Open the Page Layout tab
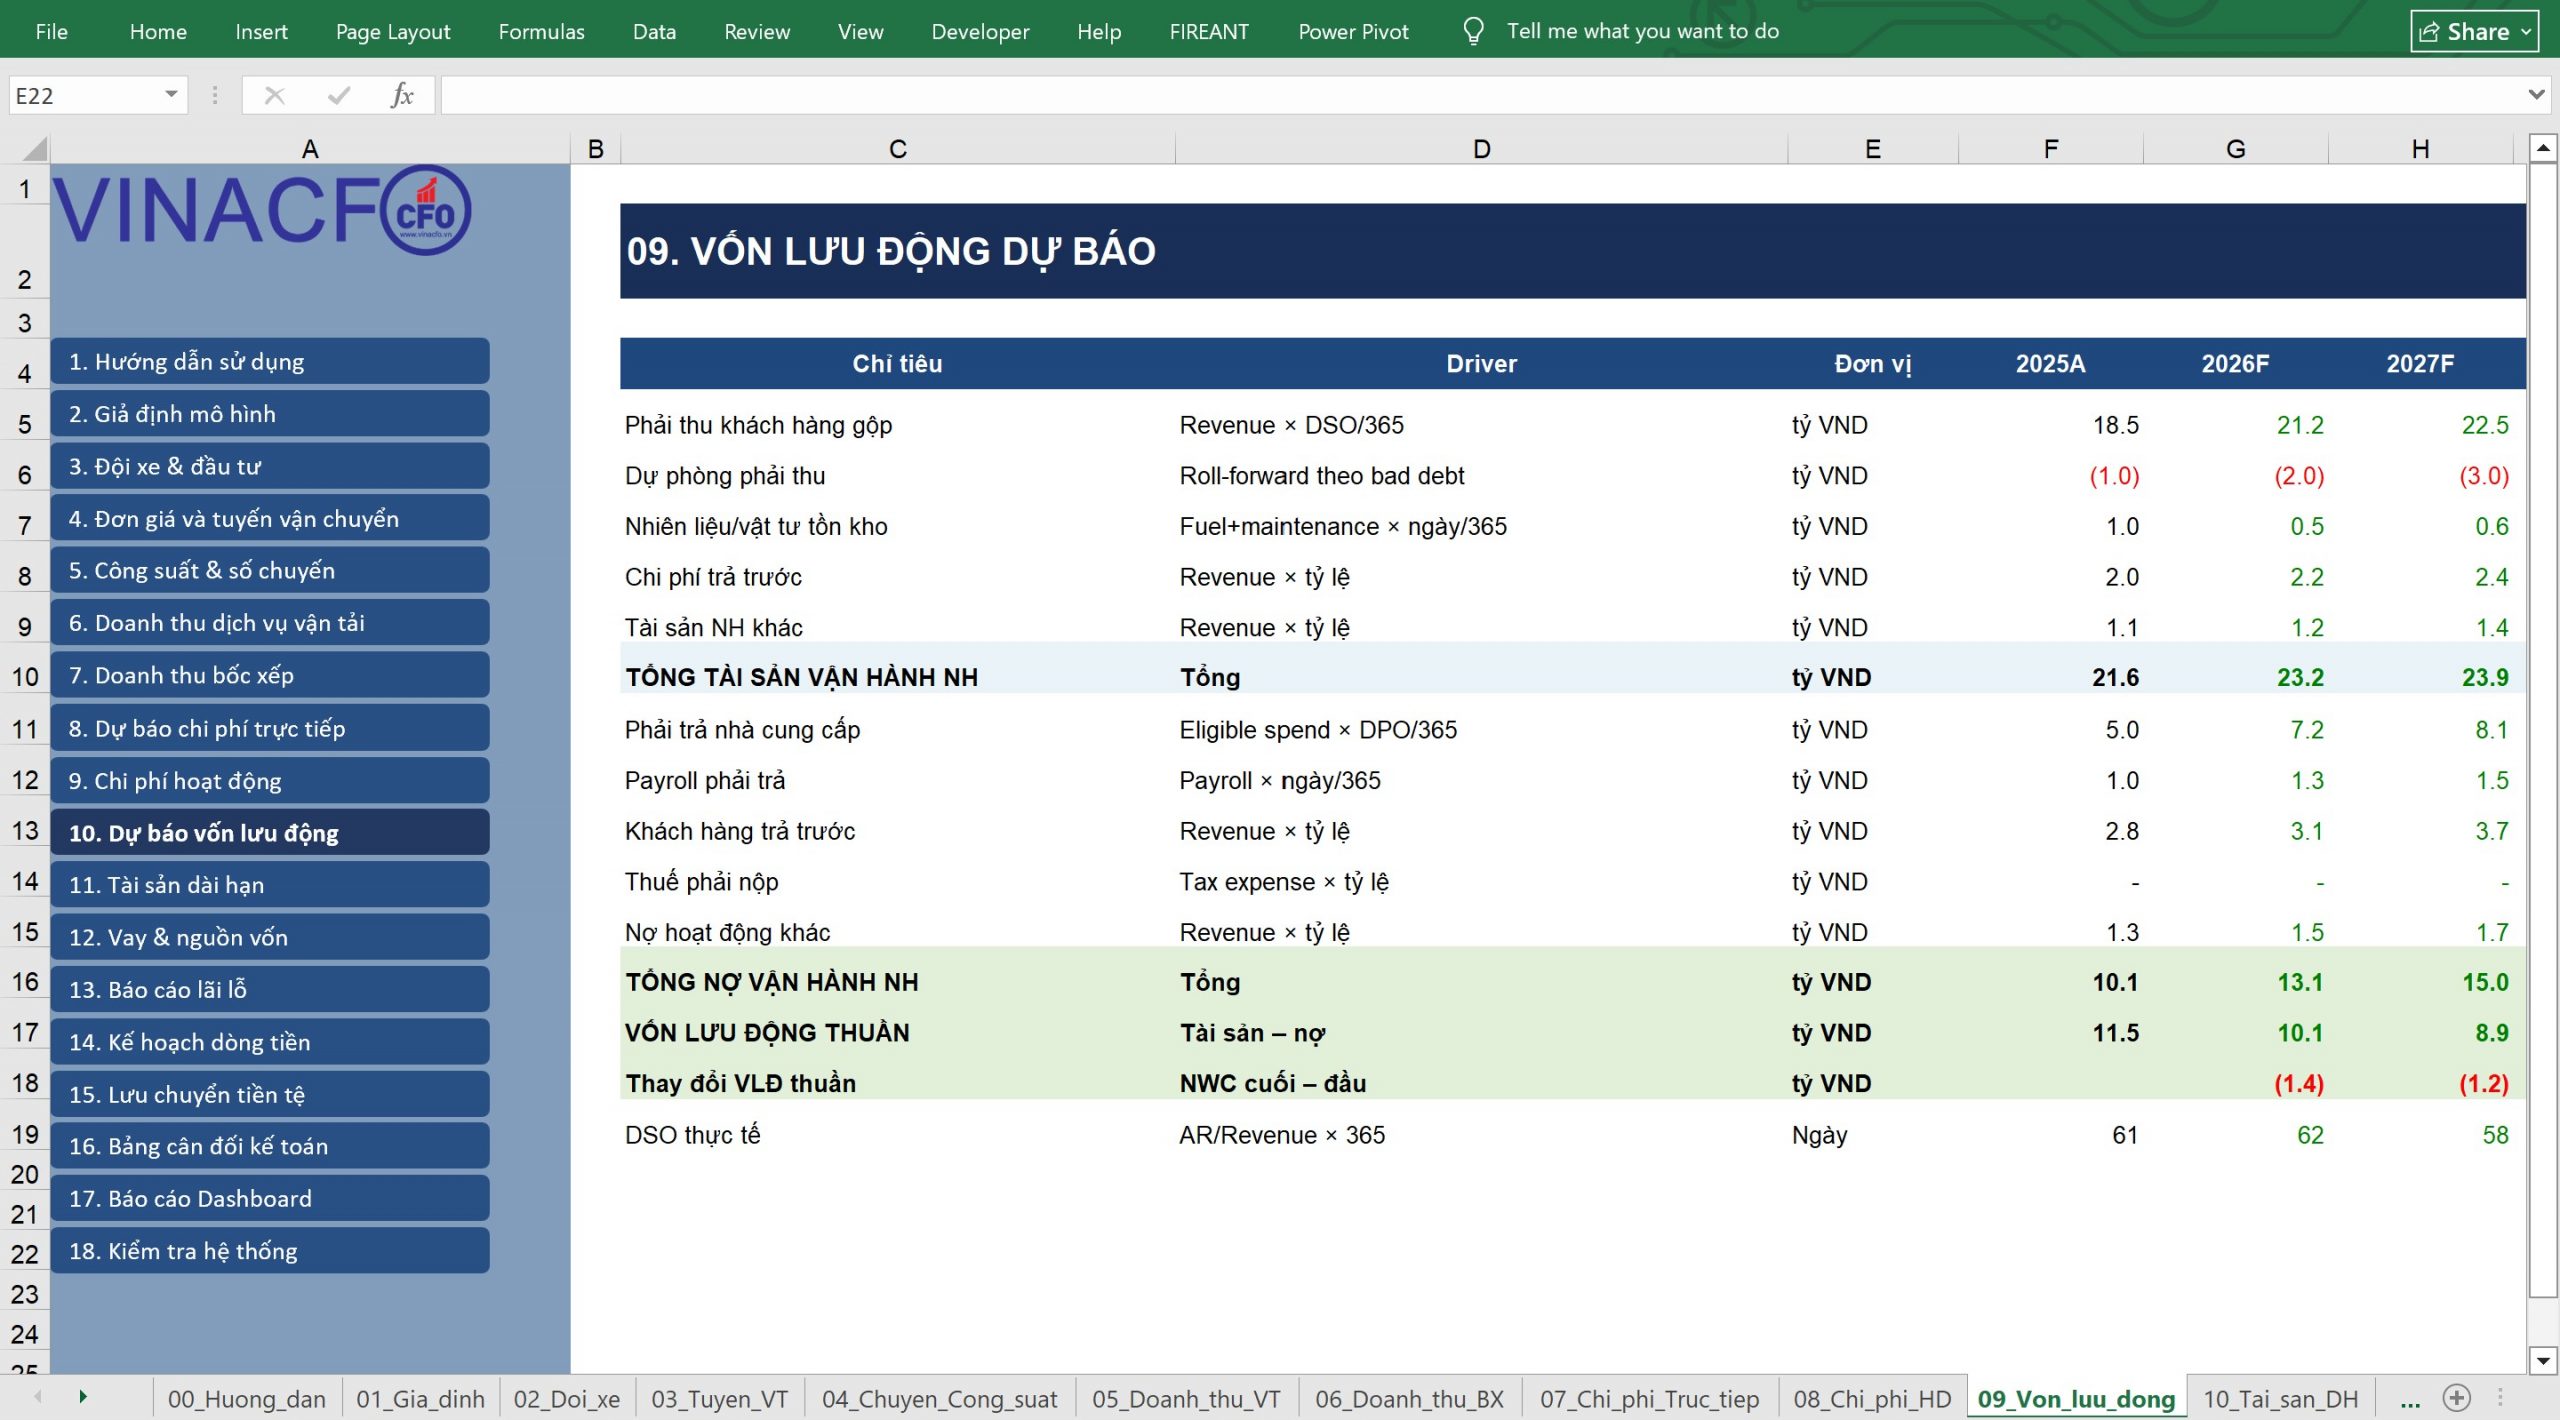Image resolution: width=2560 pixels, height=1420 pixels. [x=393, y=31]
